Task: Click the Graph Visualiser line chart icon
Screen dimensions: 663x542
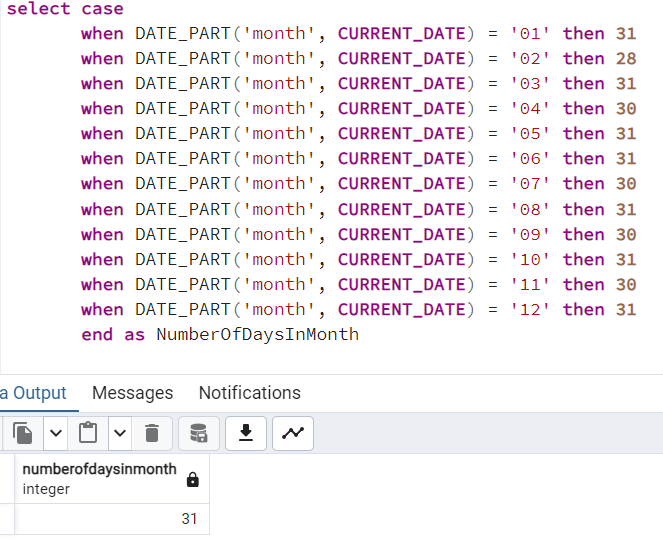Action: (x=293, y=433)
